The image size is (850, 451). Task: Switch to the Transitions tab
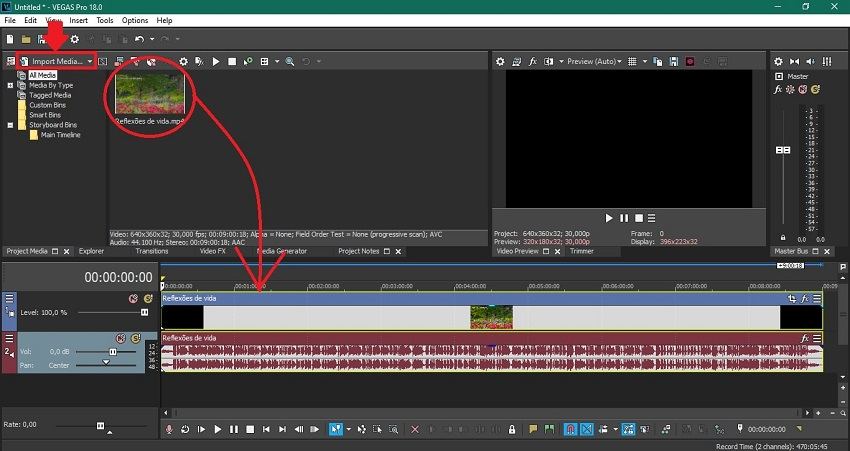pos(151,251)
